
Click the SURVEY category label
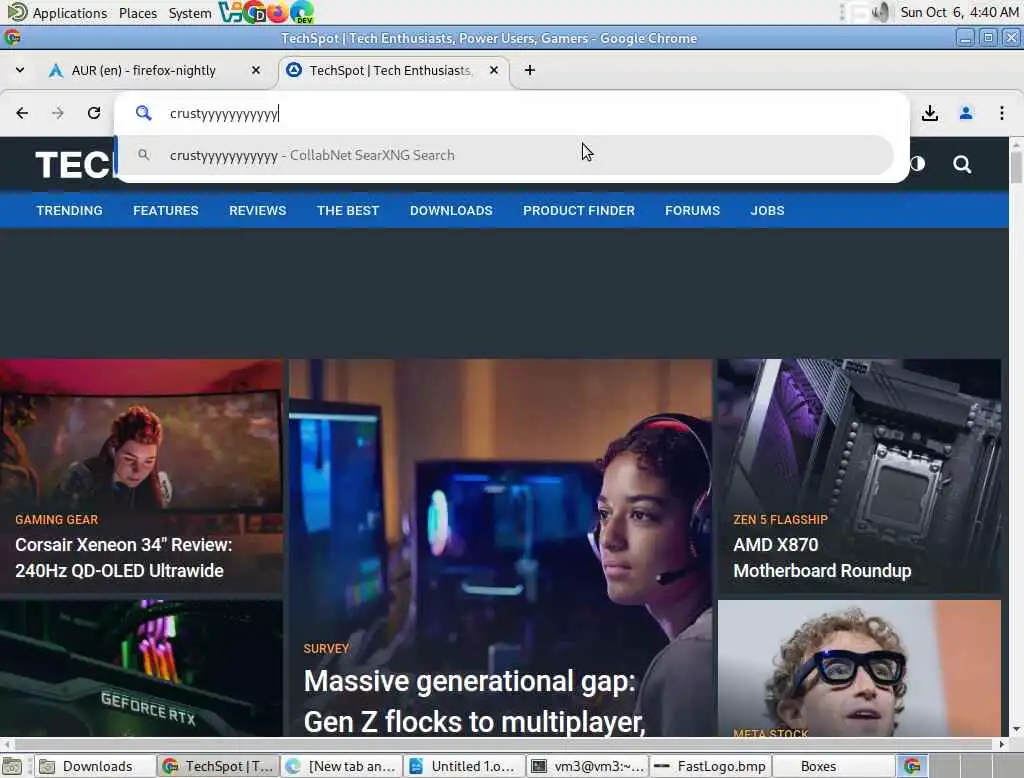point(327,649)
